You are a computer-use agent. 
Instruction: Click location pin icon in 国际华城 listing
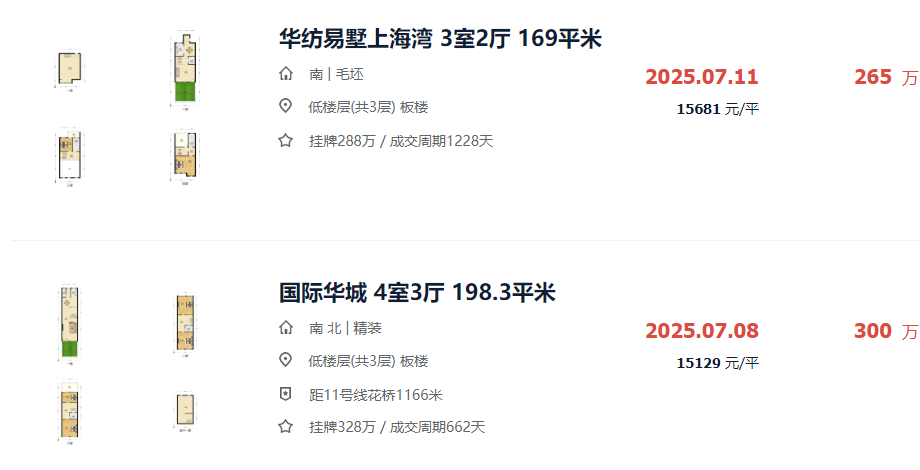click(286, 361)
